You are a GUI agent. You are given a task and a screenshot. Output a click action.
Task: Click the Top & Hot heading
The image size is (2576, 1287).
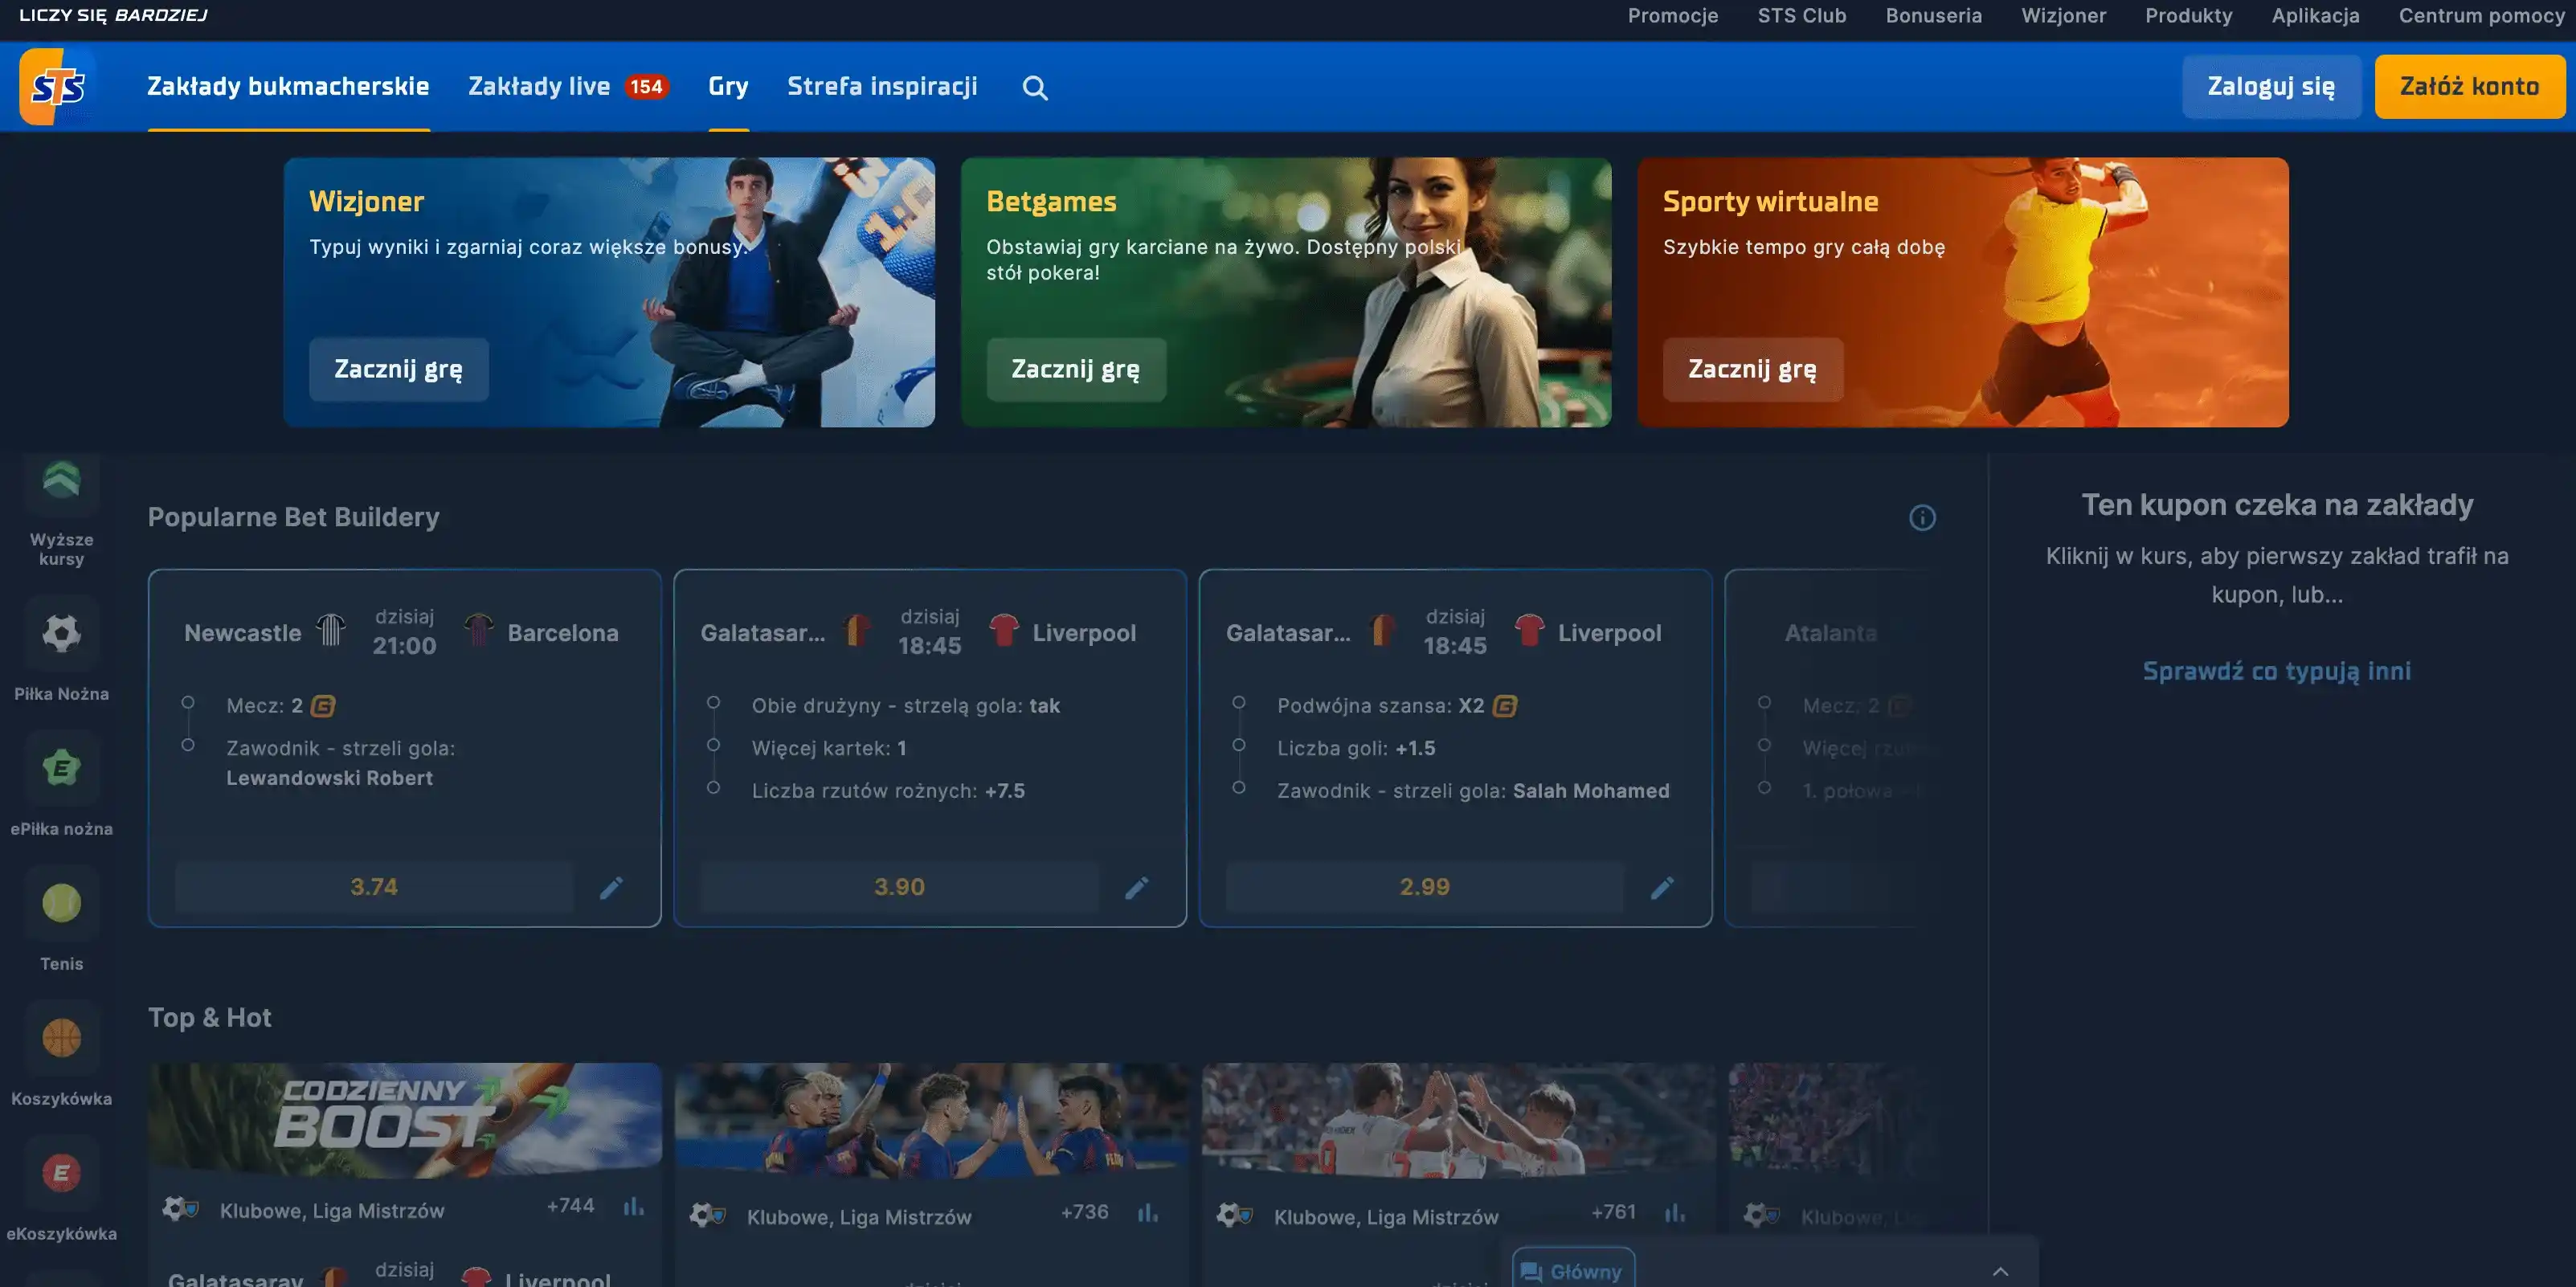coord(210,1018)
